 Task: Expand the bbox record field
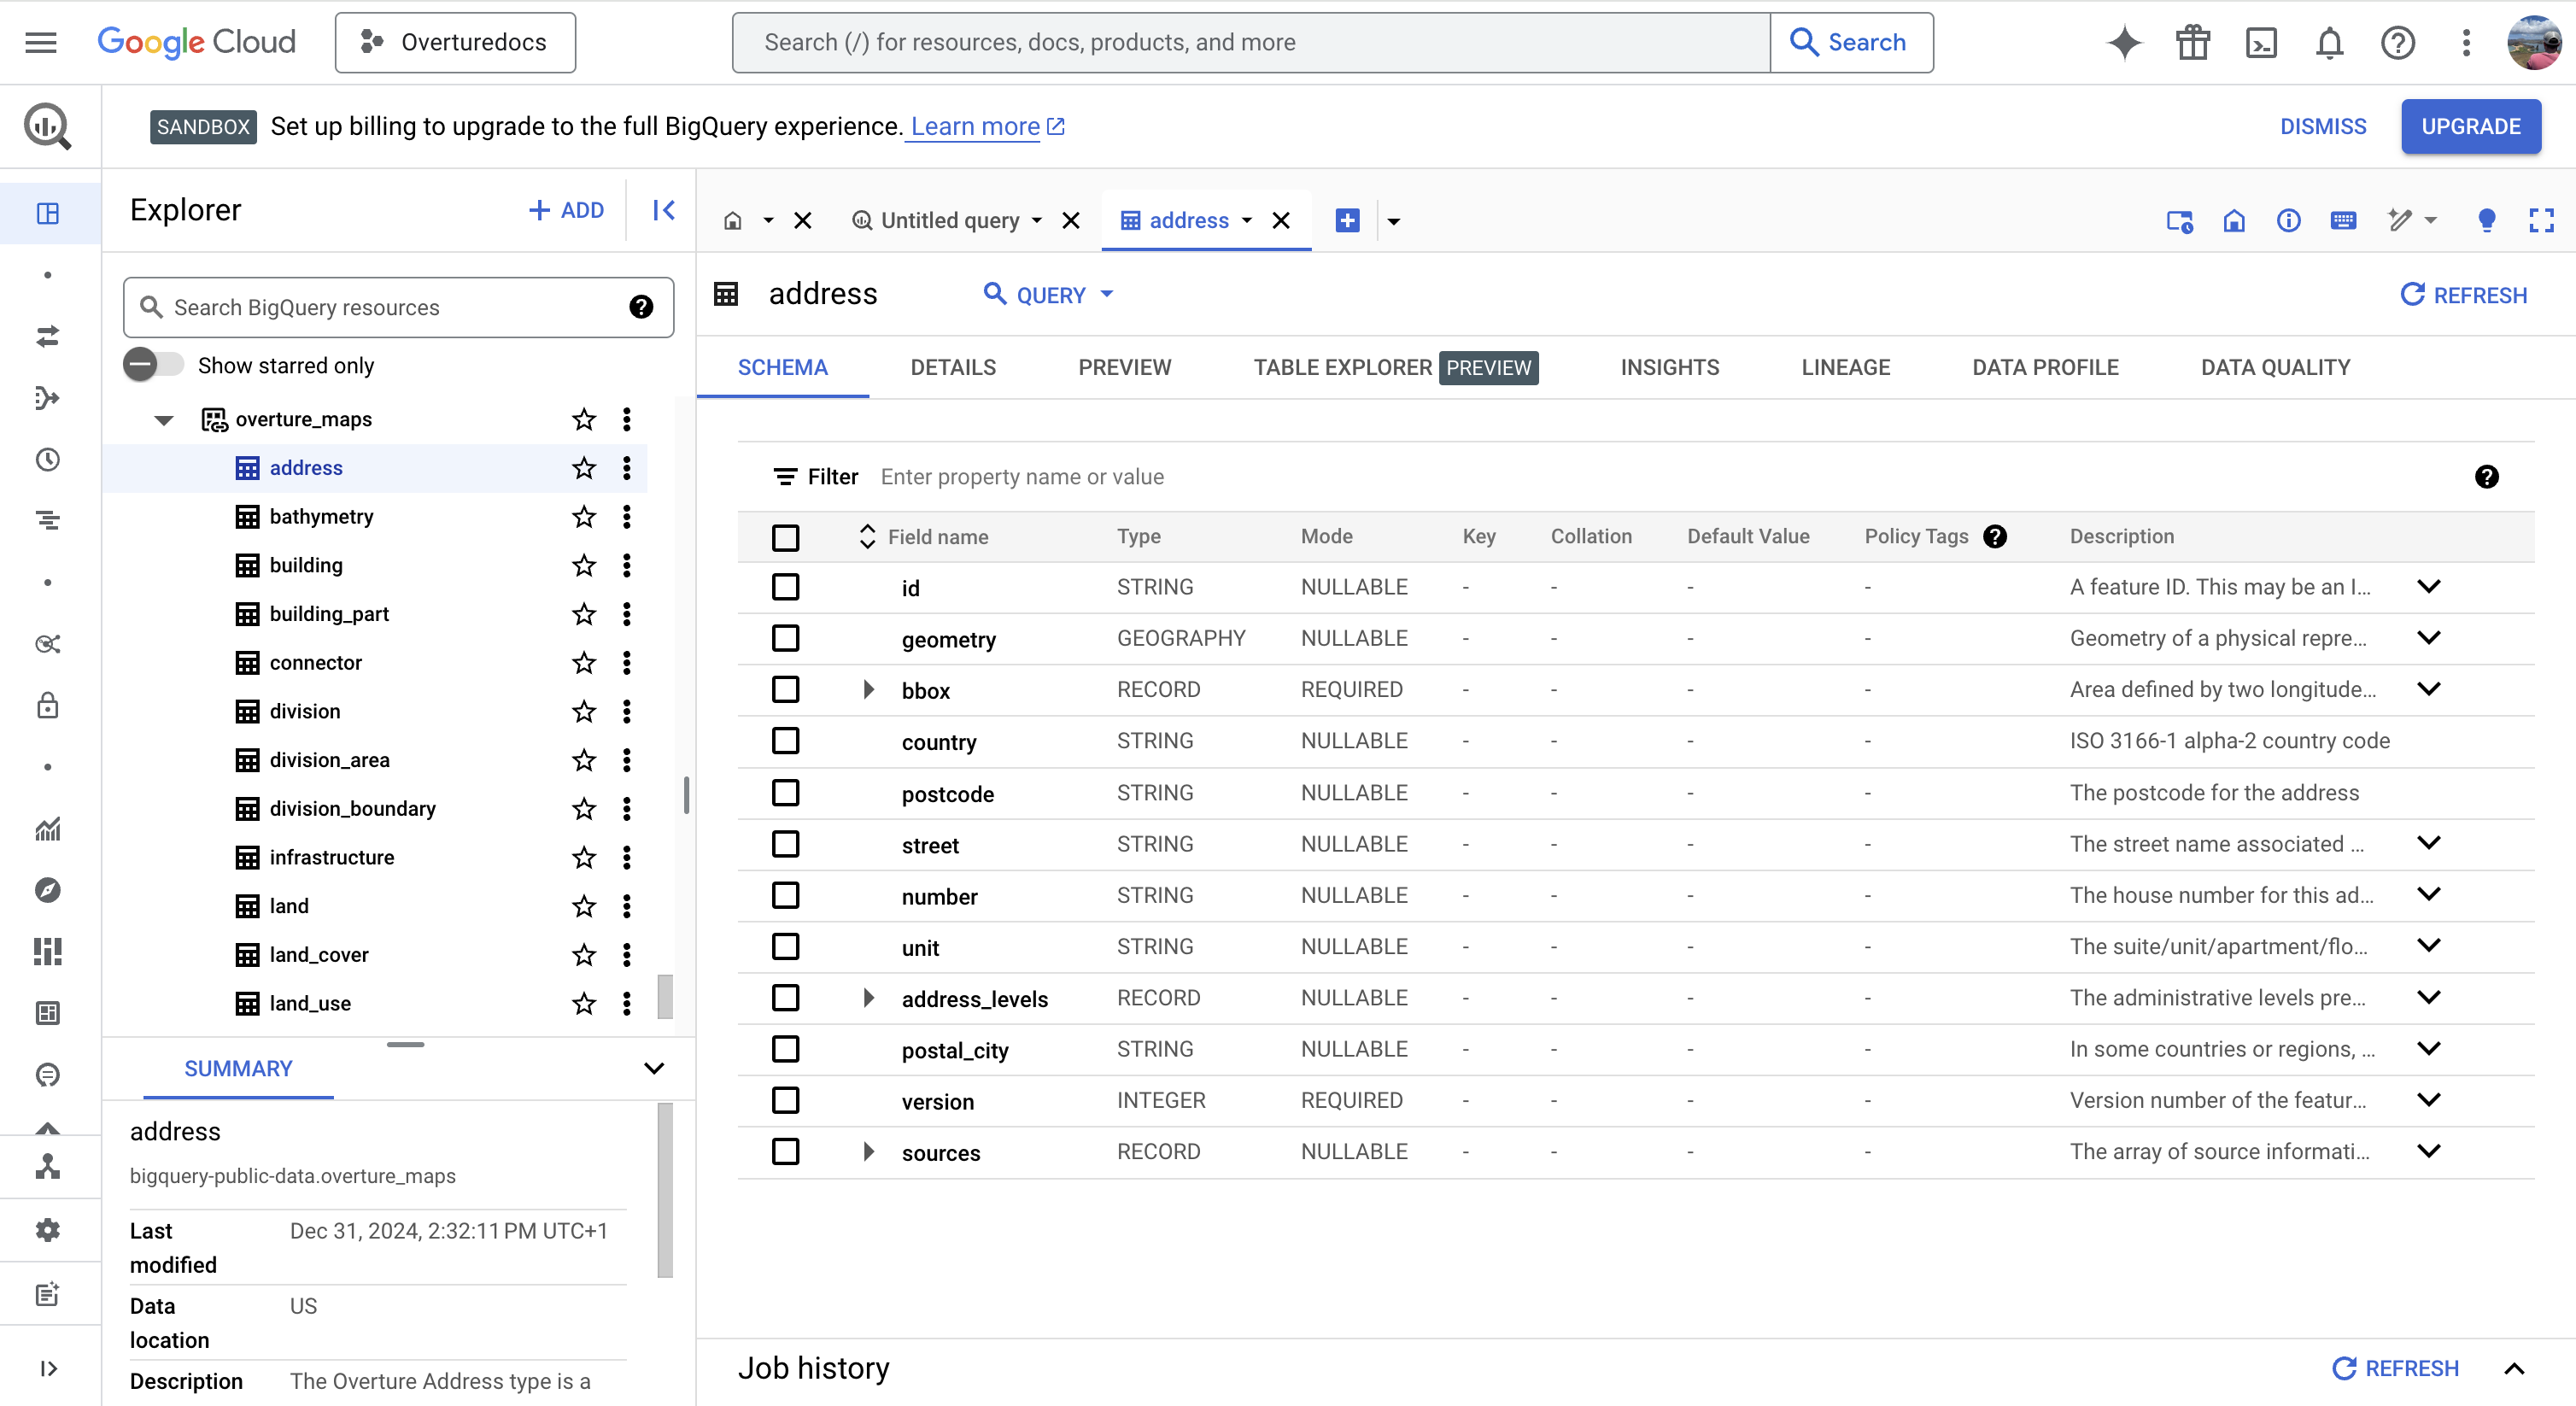pyautogui.click(x=868, y=689)
